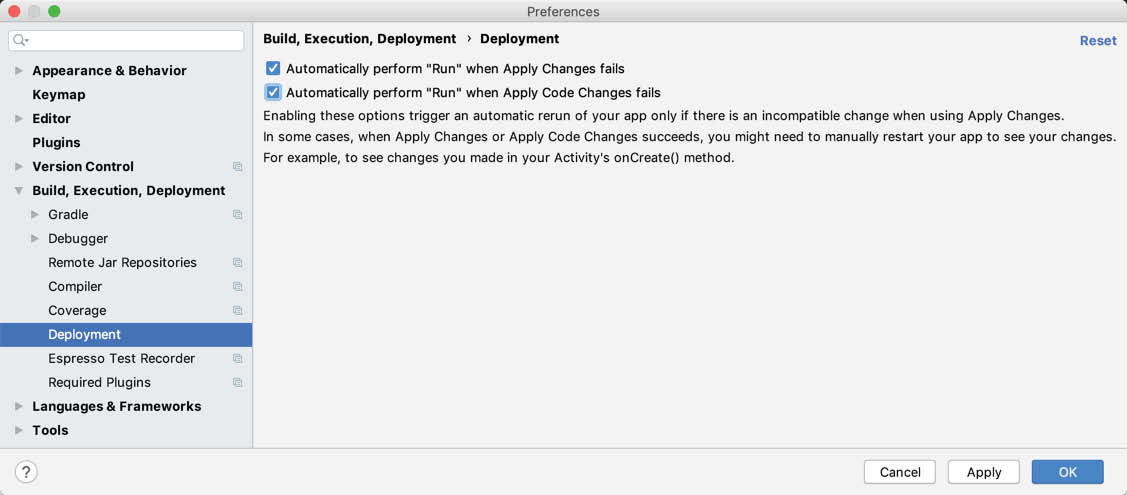Select Keymap in the settings sidebar
Viewport: 1127px width, 495px height.
point(58,95)
